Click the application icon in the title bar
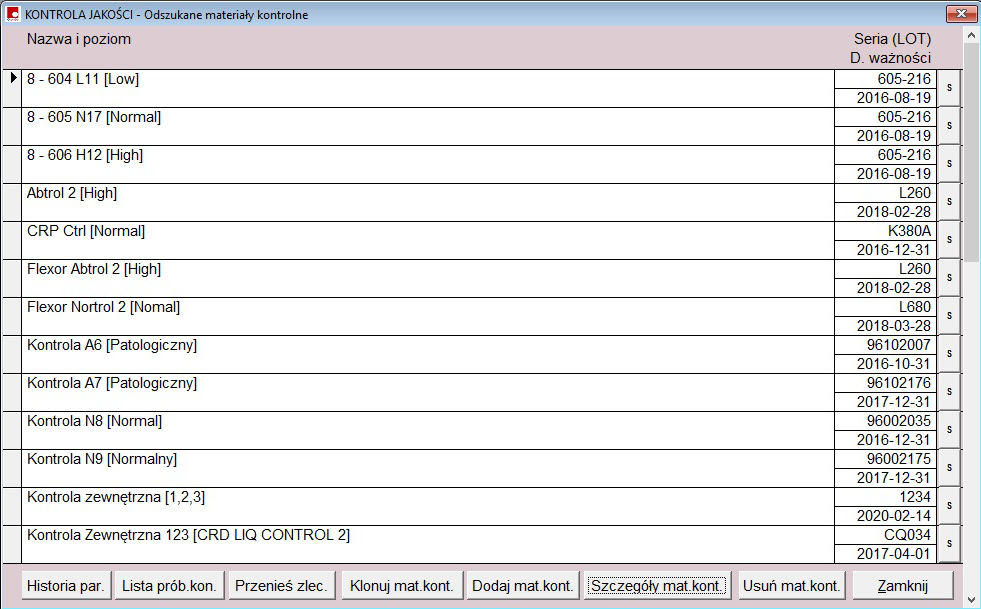 point(13,14)
